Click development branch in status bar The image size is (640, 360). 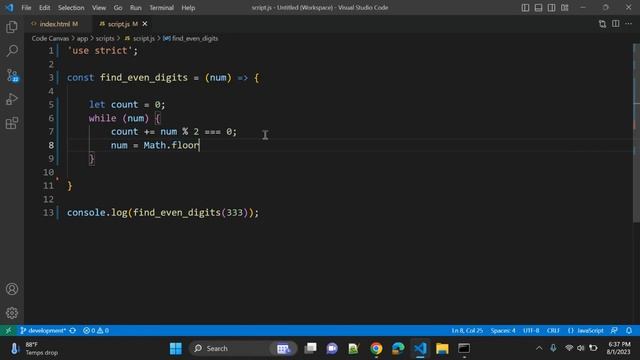pos(43,330)
